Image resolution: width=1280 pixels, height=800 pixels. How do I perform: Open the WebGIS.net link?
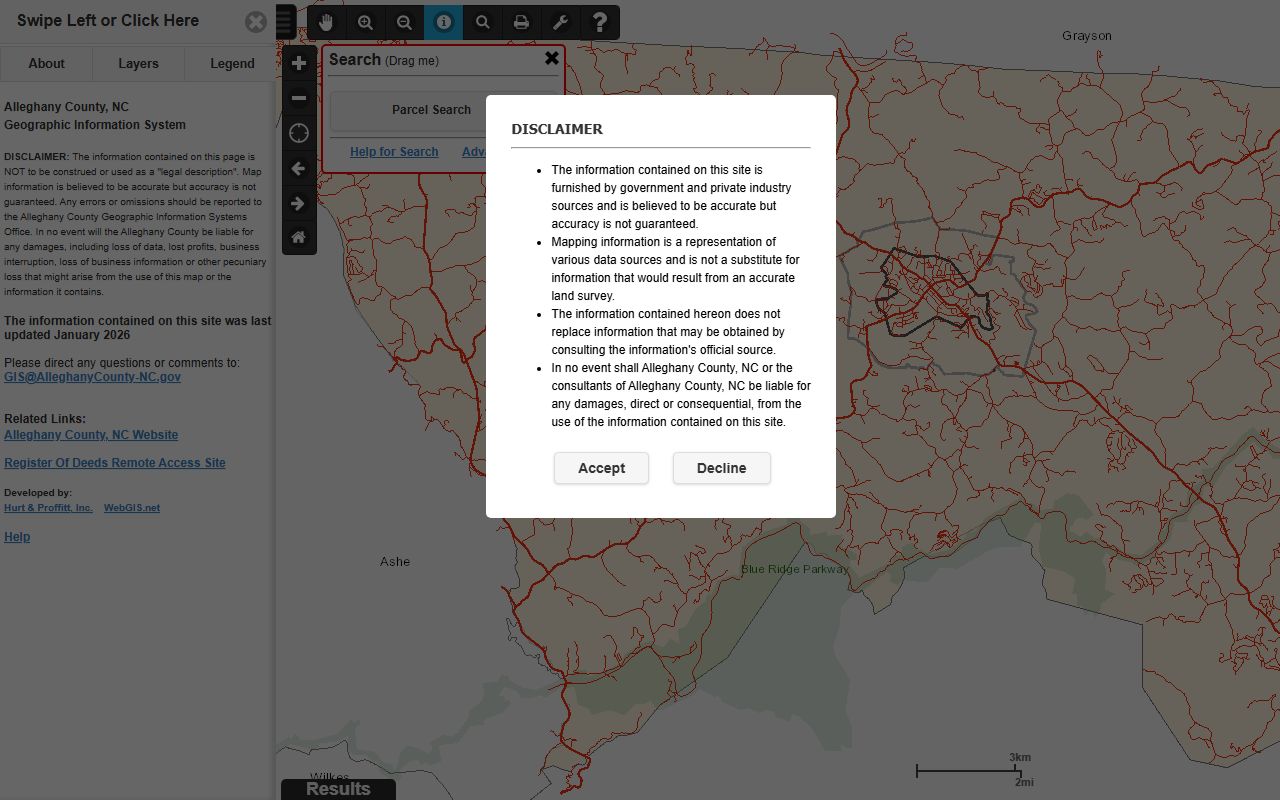point(132,508)
